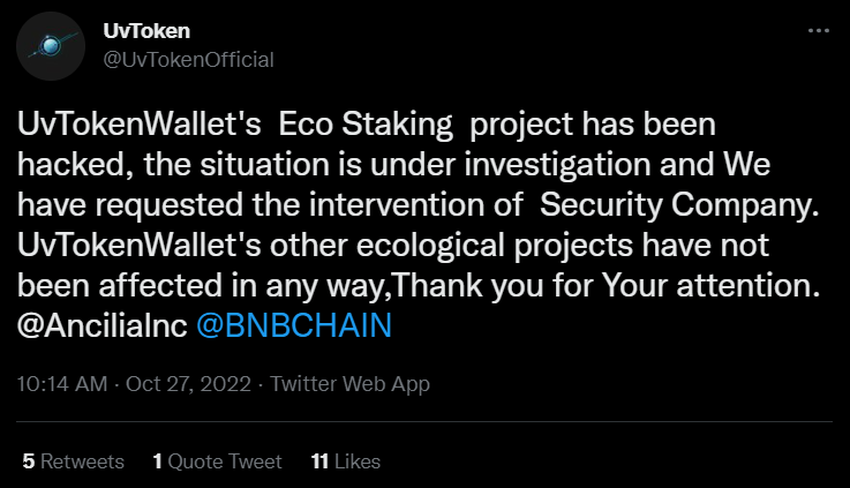Open the tweet's three-dot more options menu
The image size is (850, 488).
coord(818,33)
